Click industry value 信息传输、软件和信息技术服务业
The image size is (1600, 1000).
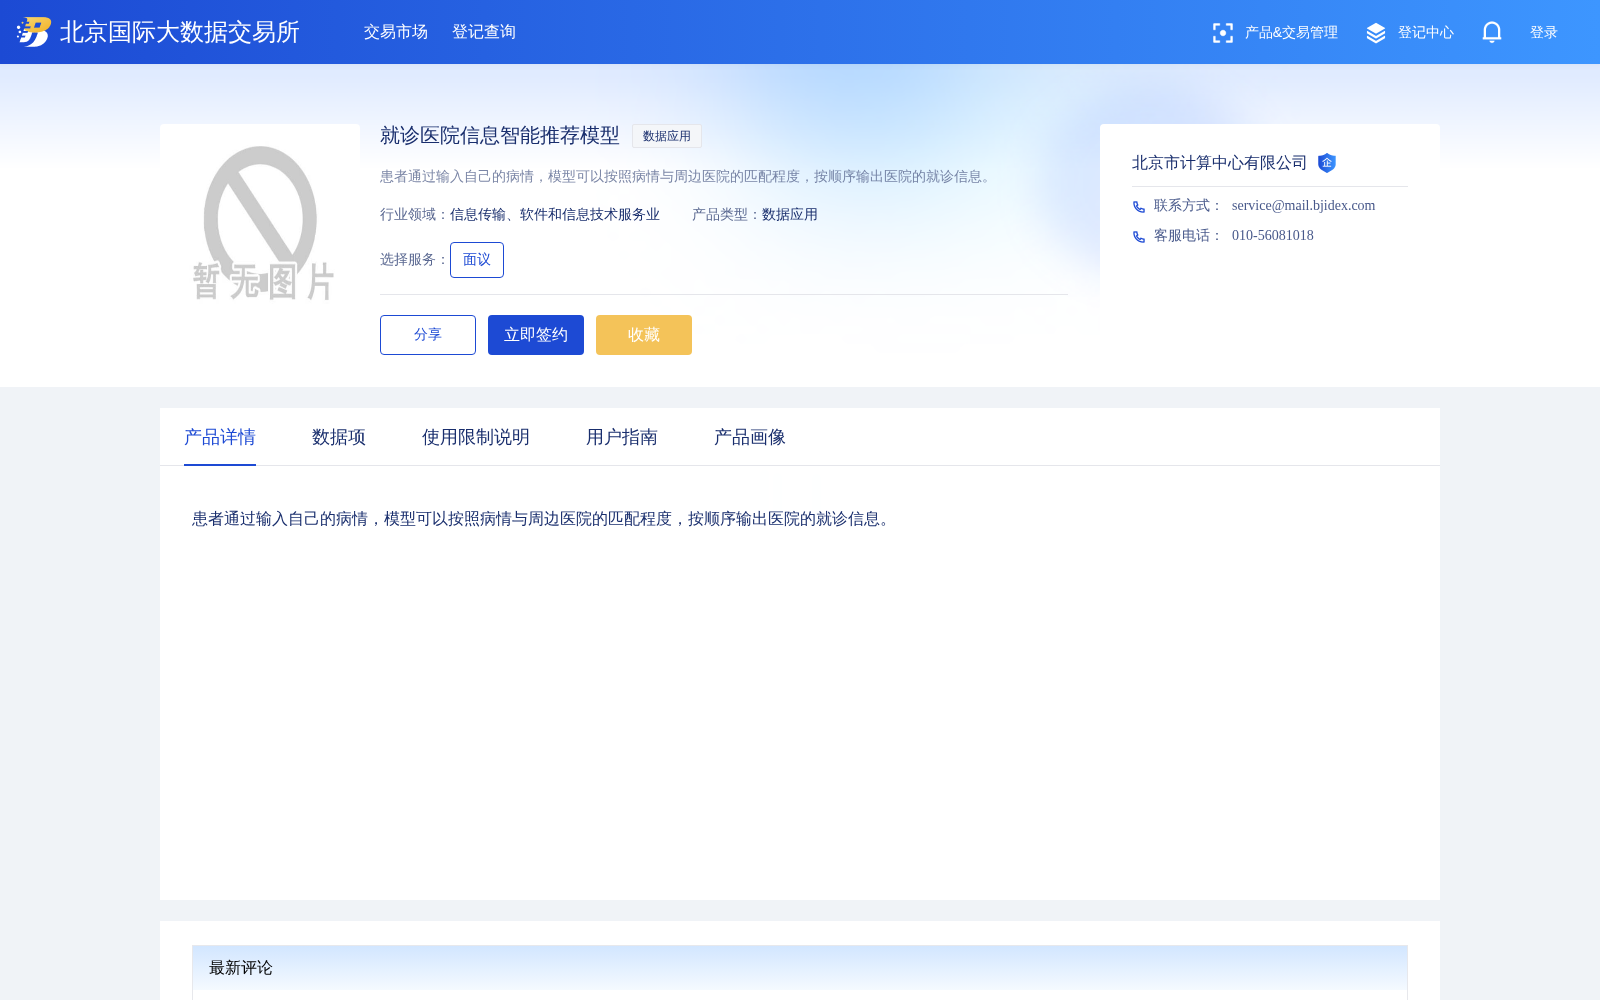point(555,215)
